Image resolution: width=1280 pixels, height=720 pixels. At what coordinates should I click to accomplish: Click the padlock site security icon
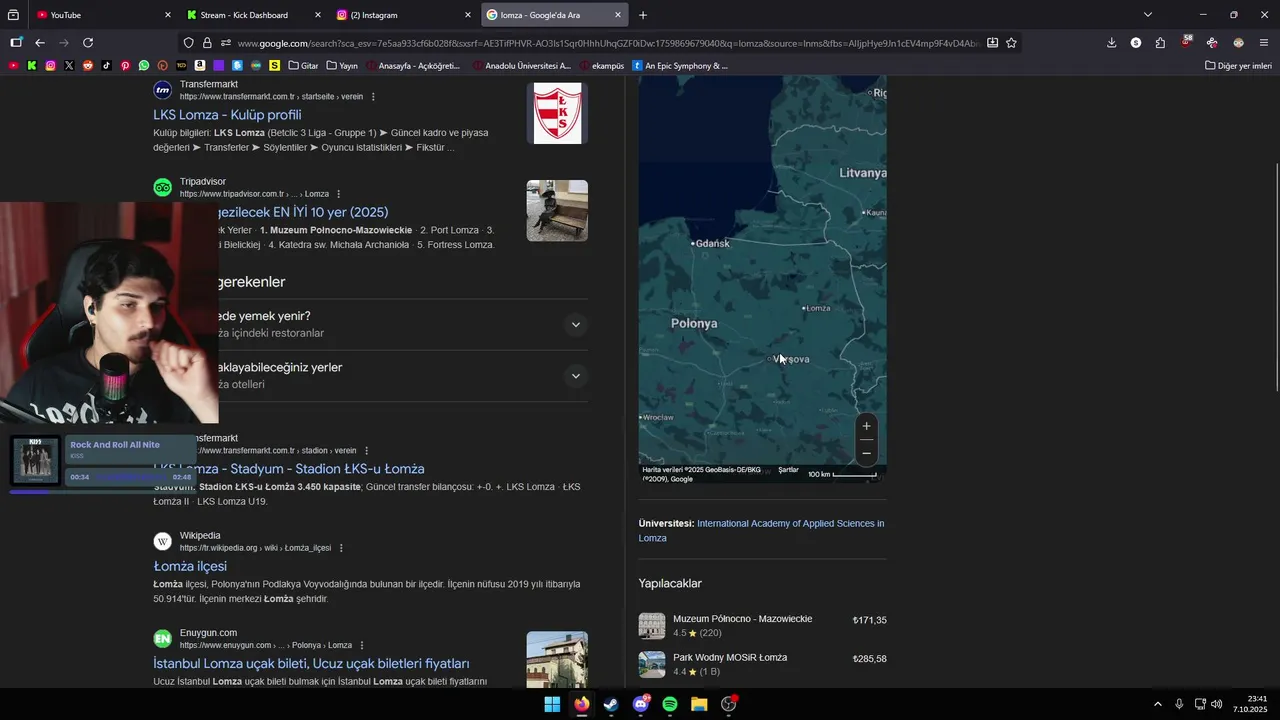point(207,43)
